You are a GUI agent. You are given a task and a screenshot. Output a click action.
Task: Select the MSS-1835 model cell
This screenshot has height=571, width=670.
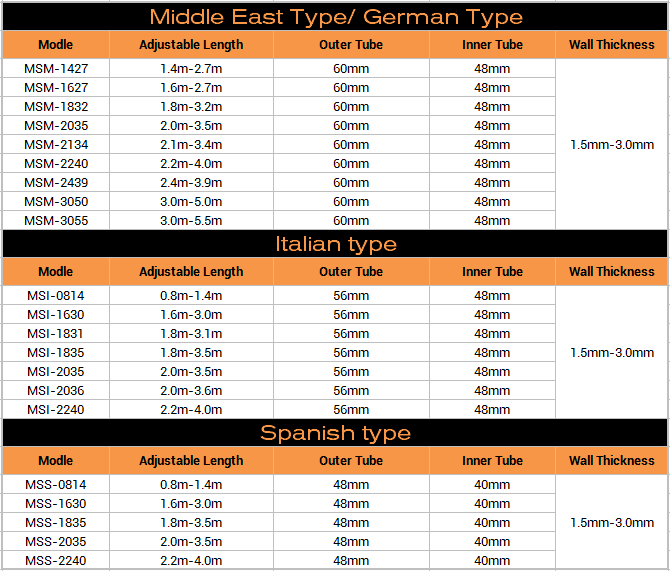pos(56,523)
